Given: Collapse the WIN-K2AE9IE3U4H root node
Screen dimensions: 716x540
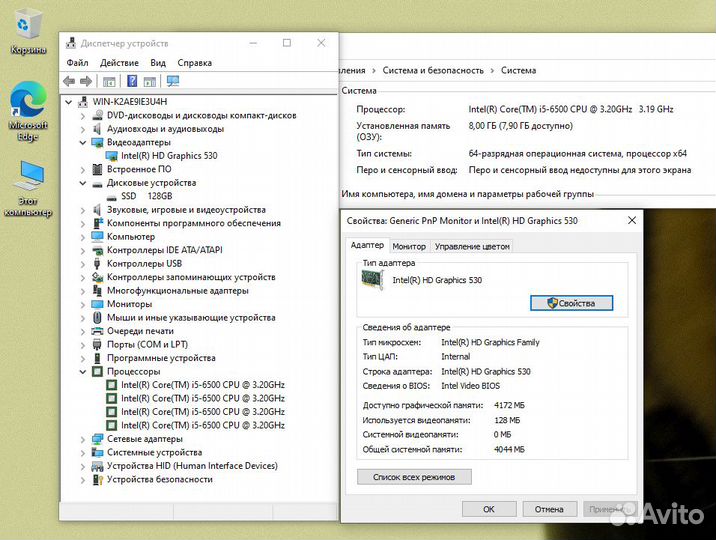Looking at the screenshot, I should [x=68, y=102].
